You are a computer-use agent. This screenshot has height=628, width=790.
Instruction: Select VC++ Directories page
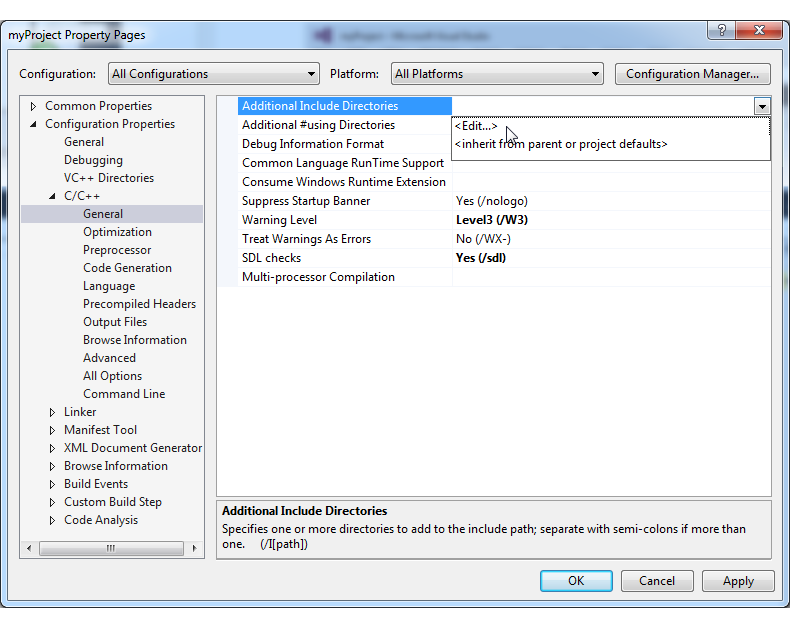(x=109, y=178)
